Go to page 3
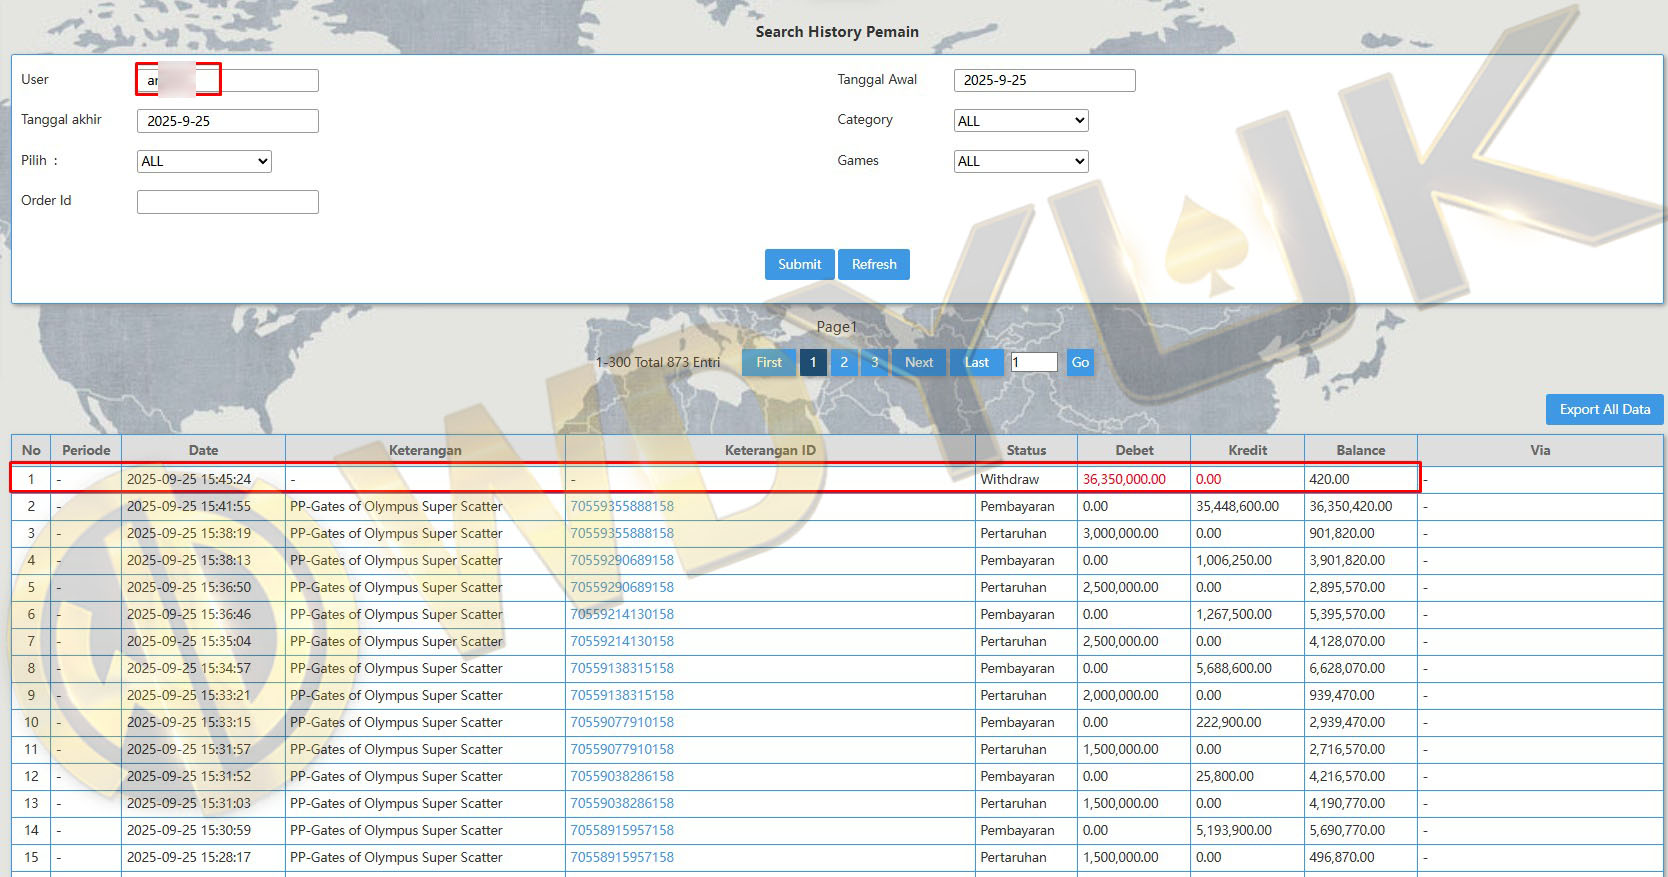 coord(874,362)
